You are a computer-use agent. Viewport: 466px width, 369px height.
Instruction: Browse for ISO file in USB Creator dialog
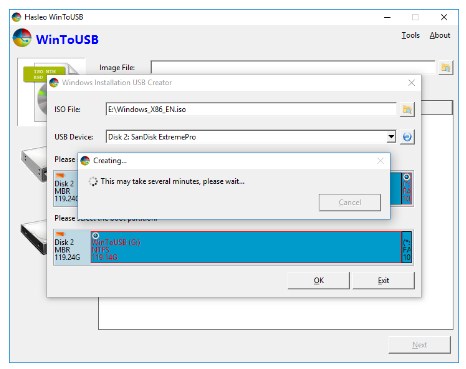tap(407, 109)
